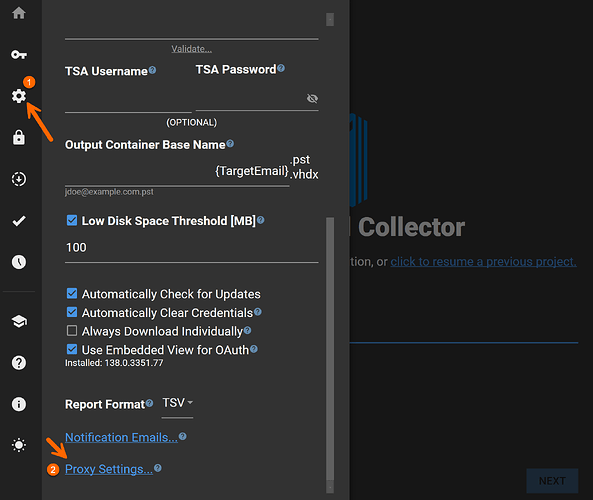The width and height of the screenshot is (593, 500).
Task: Toggle TSA Password visibility eye icon
Action: (312, 99)
